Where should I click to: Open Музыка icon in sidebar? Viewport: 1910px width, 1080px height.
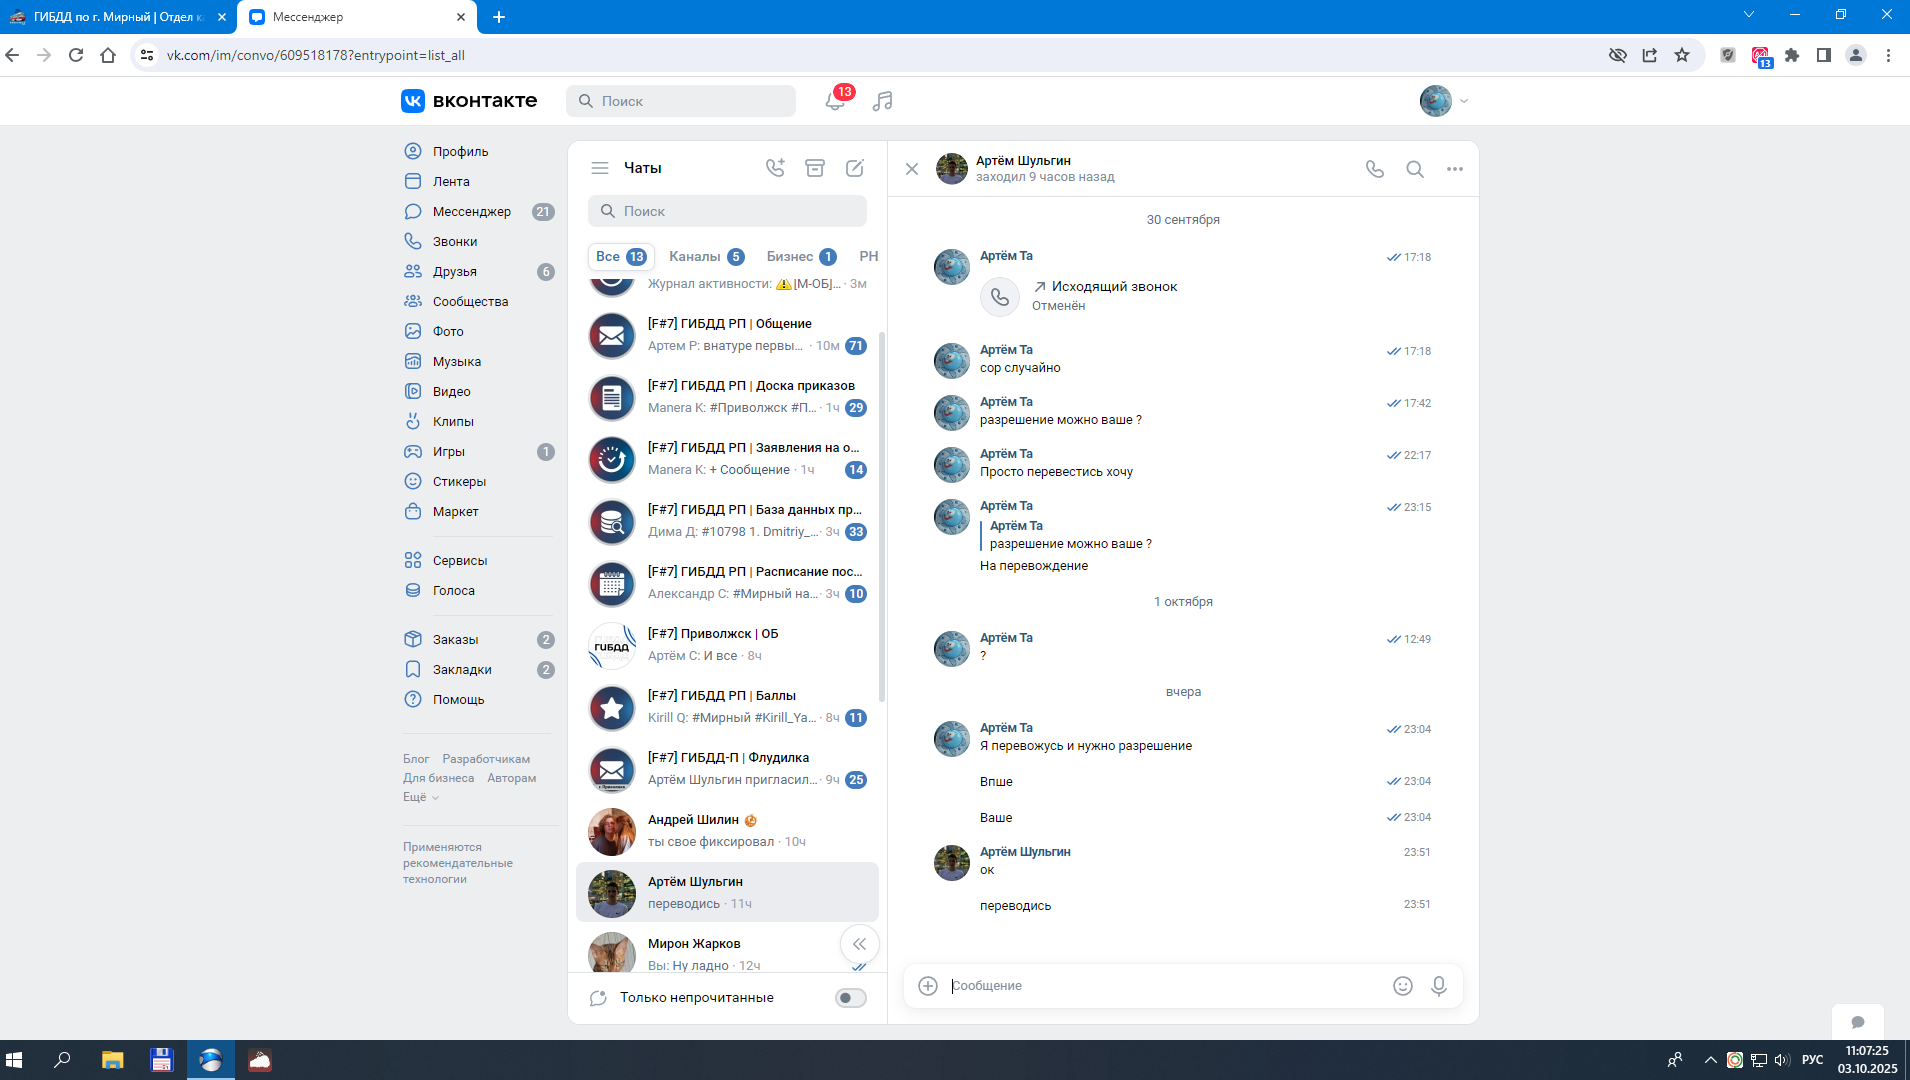(413, 361)
